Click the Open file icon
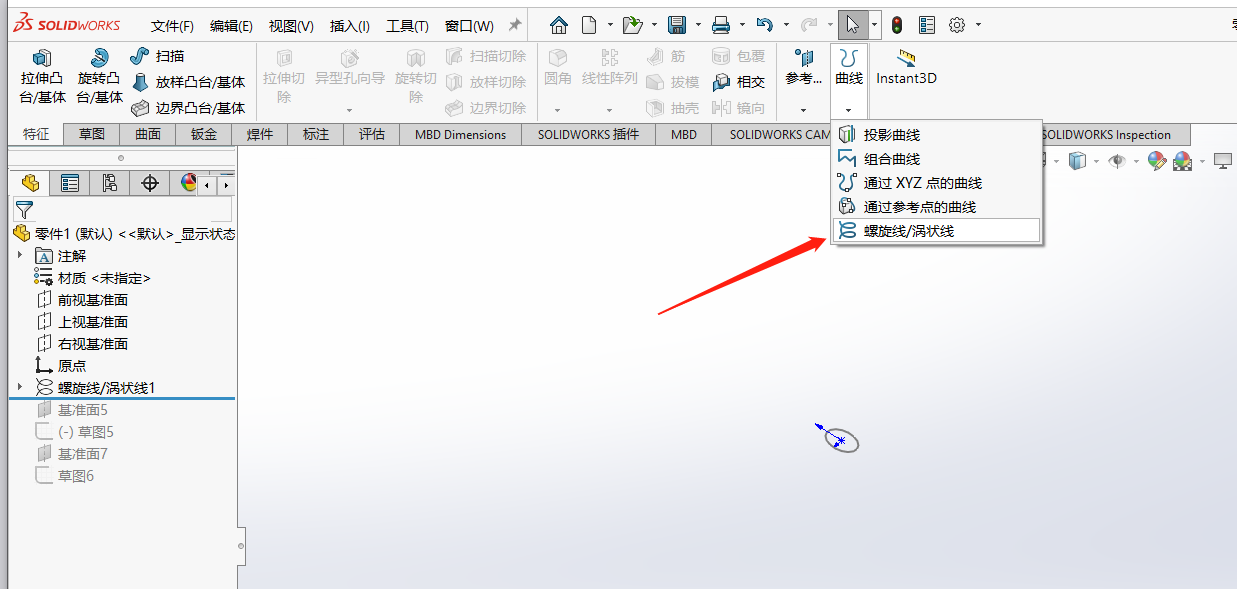This screenshot has width=1237, height=589. pyautogui.click(x=632, y=25)
